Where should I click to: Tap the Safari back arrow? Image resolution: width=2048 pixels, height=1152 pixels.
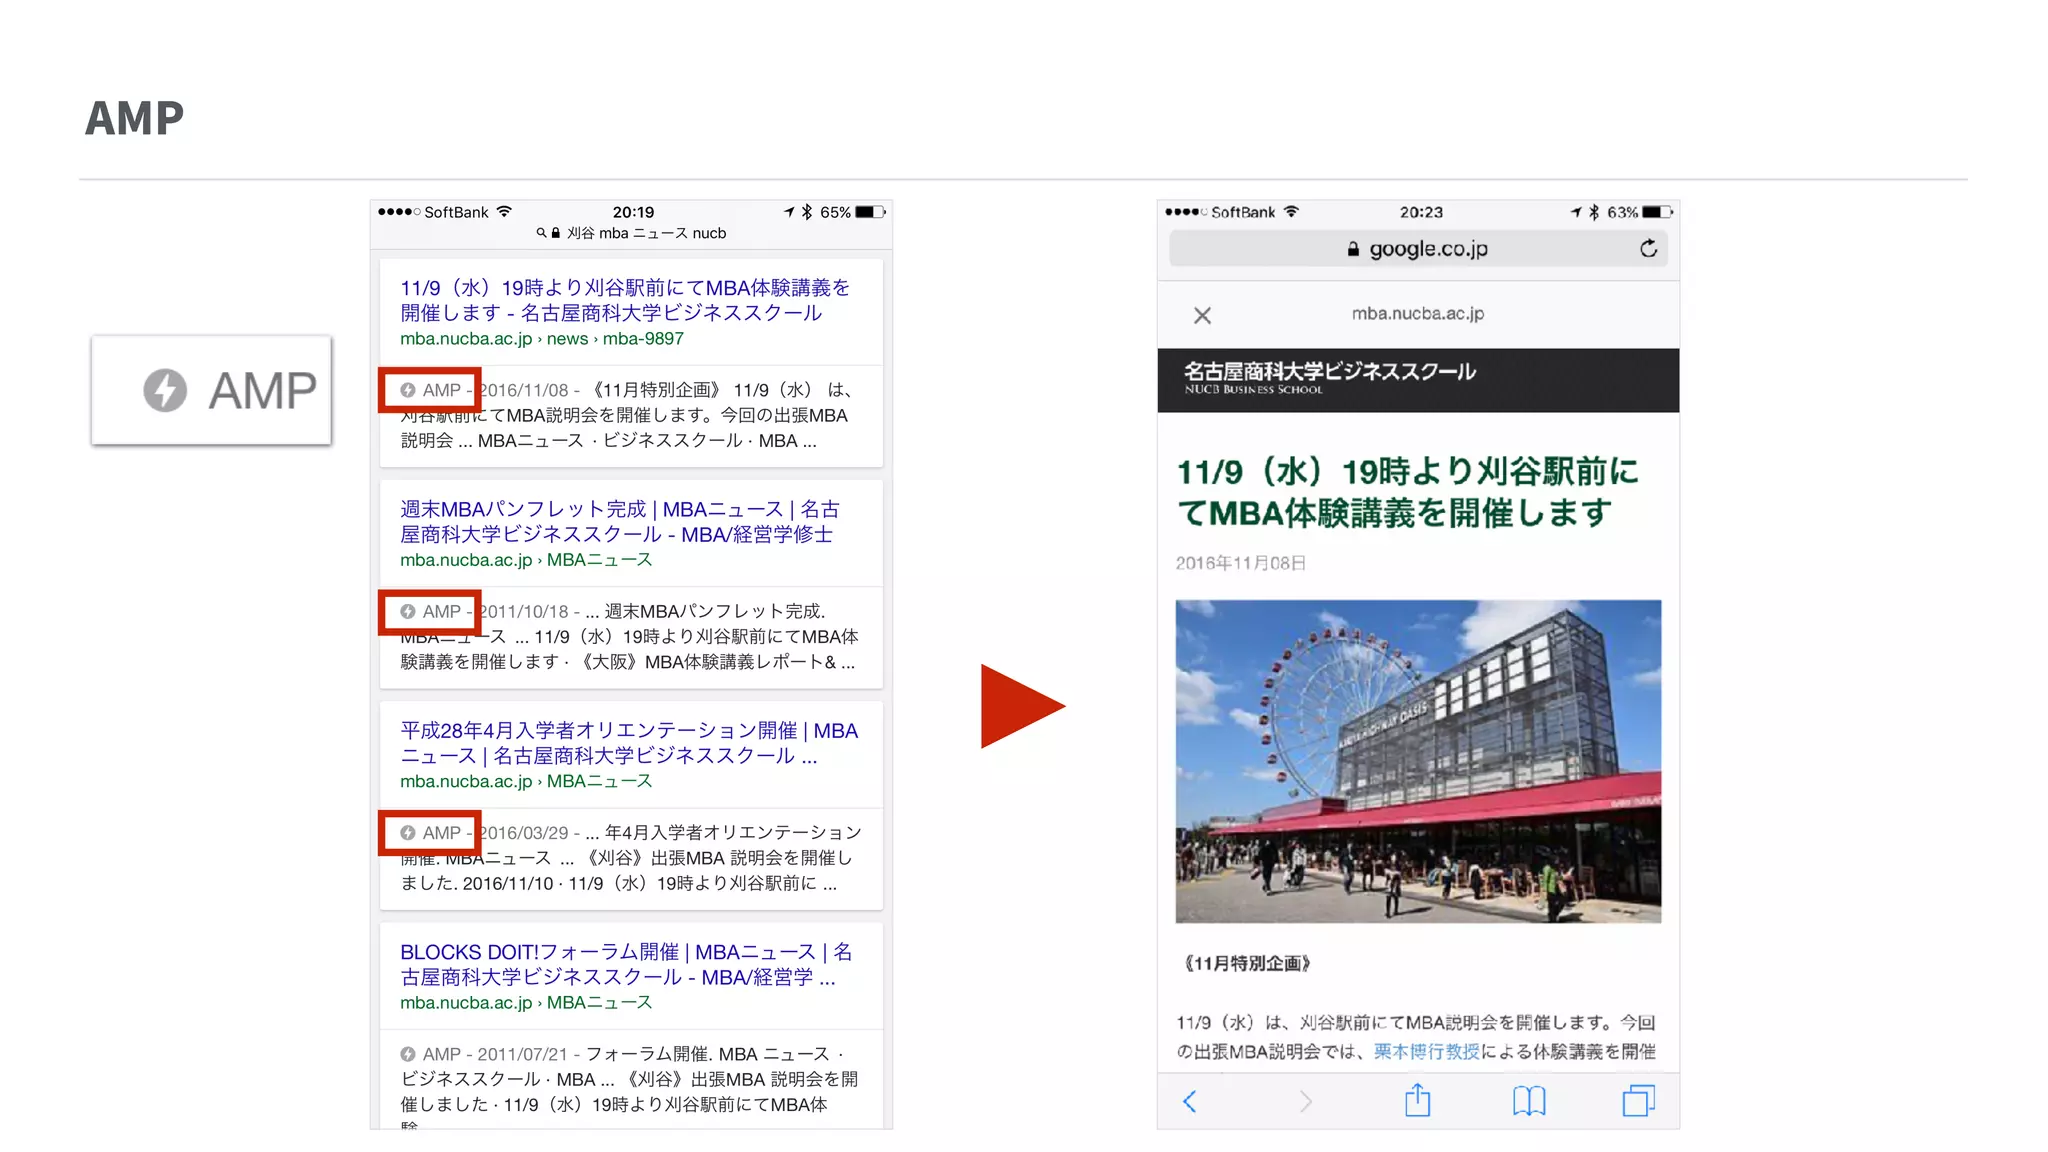pyautogui.click(x=1190, y=1101)
